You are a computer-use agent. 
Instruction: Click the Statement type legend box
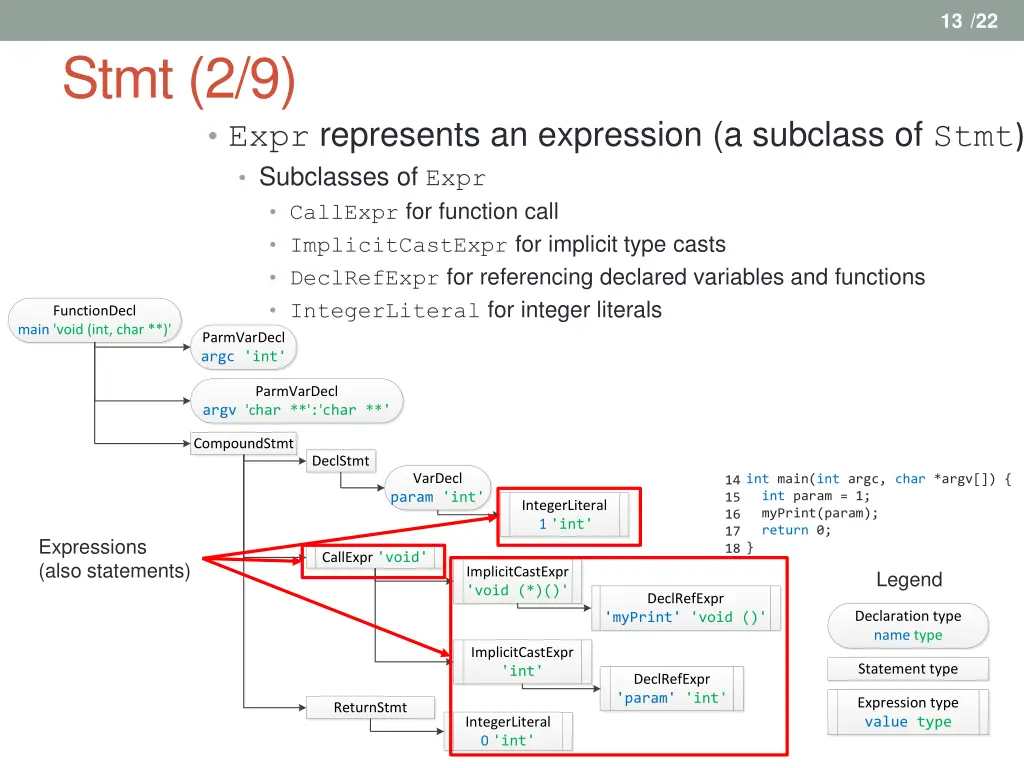908,669
